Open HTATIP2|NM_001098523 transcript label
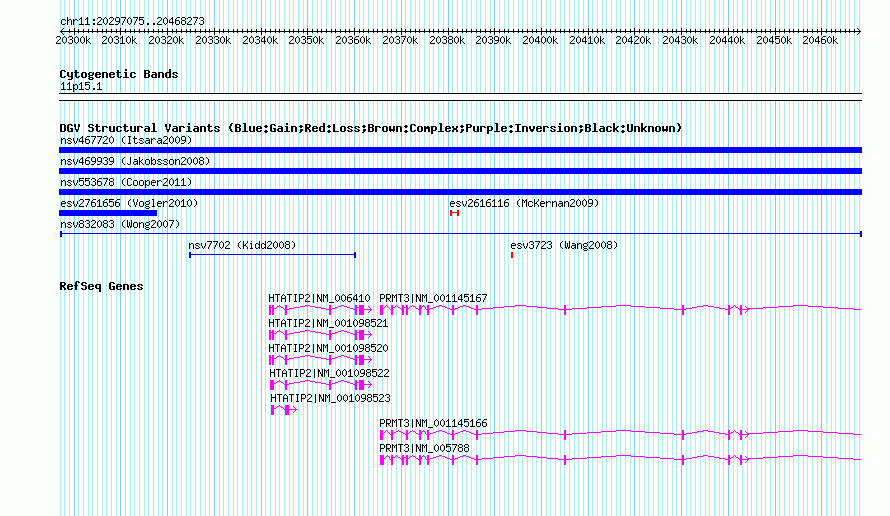Viewport: 890px width, 516px height. coord(330,398)
